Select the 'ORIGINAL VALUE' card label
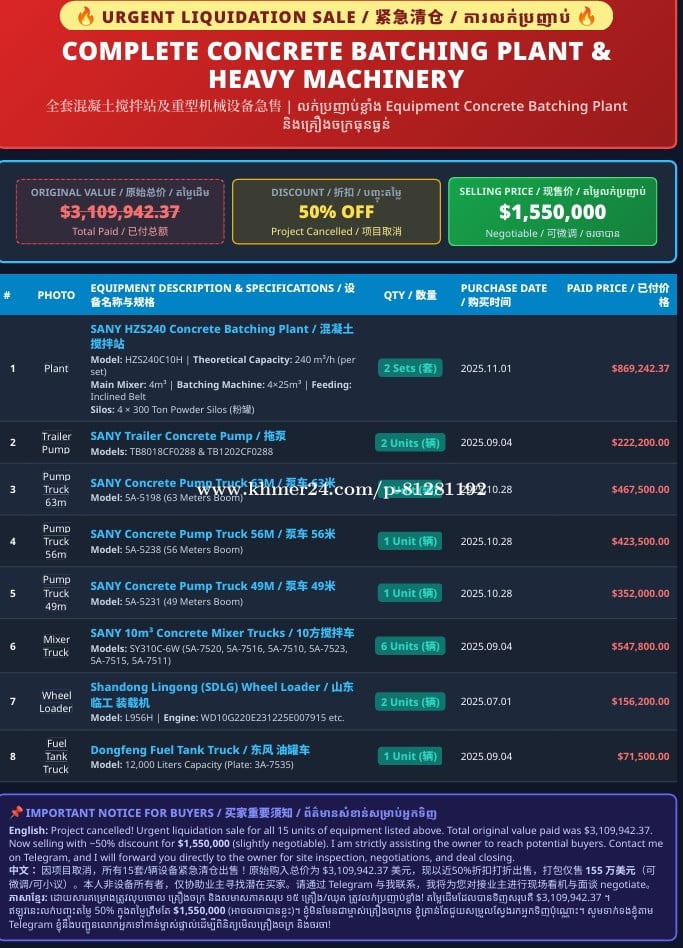Image resolution: width=683 pixels, height=948 pixels. [x=120, y=192]
